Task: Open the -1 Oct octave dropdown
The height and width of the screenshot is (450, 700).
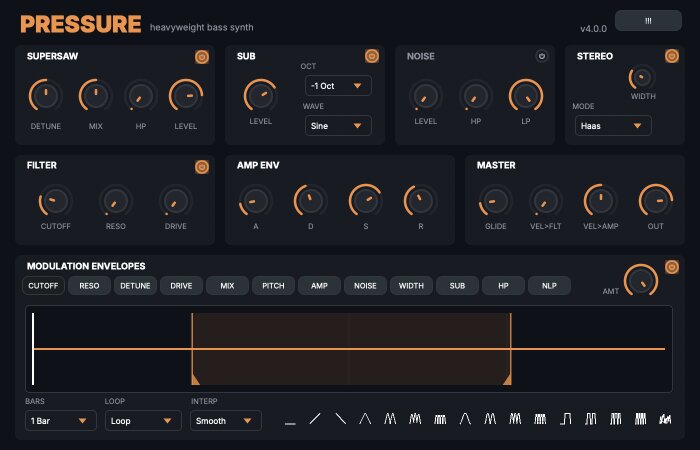Action: [338, 86]
